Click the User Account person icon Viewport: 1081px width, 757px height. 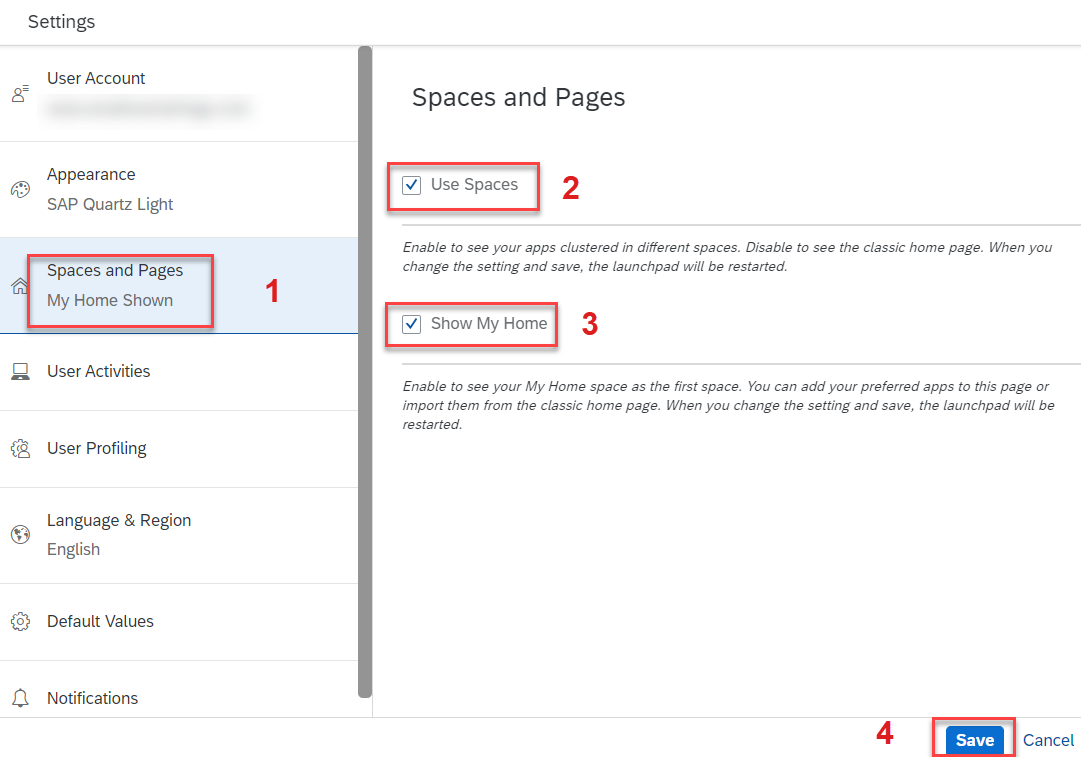[20, 94]
